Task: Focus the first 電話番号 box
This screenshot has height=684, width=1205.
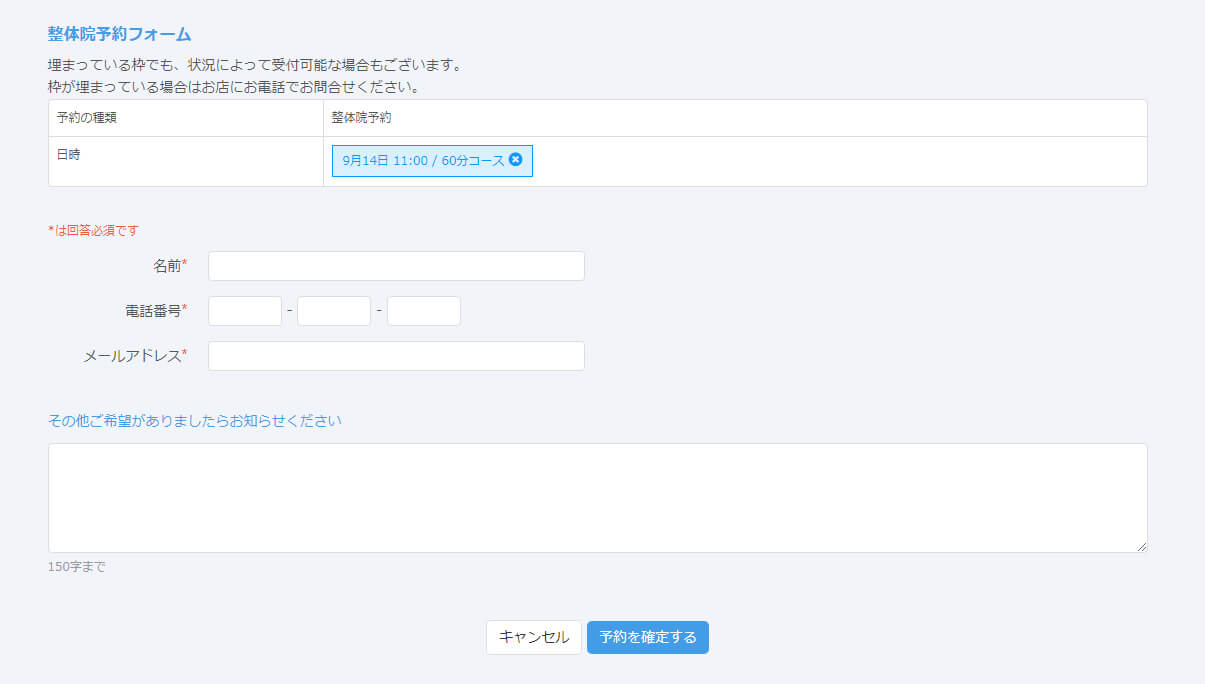Action: click(245, 311)
